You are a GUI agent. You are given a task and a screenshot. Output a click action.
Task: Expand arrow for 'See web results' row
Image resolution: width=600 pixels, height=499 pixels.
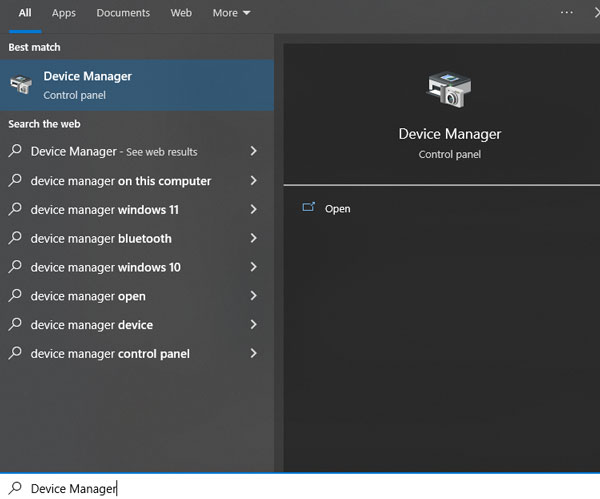point(253,151)
